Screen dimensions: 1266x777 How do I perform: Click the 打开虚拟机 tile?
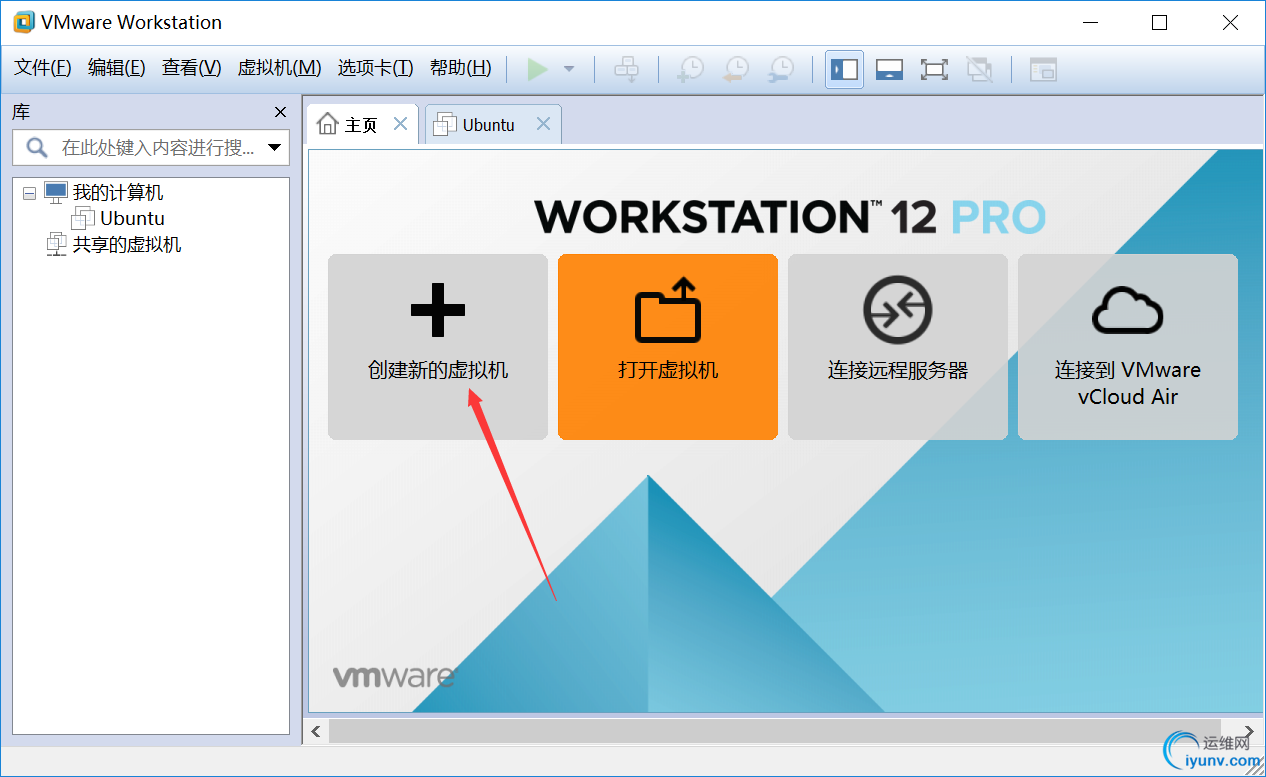click(668, 347)
